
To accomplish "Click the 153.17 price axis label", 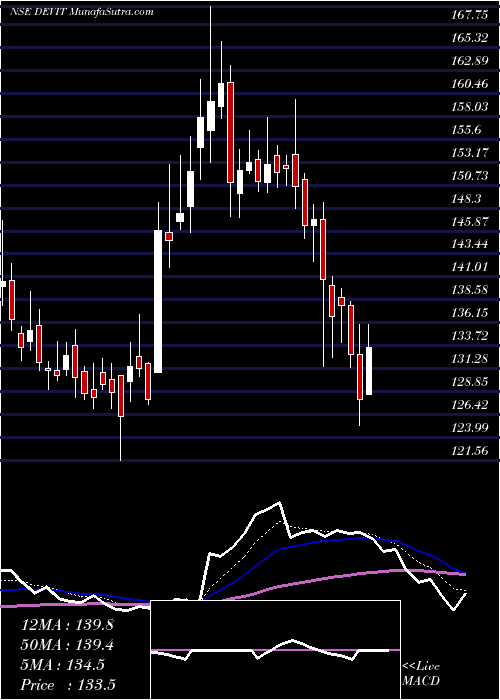I will 469,153.
